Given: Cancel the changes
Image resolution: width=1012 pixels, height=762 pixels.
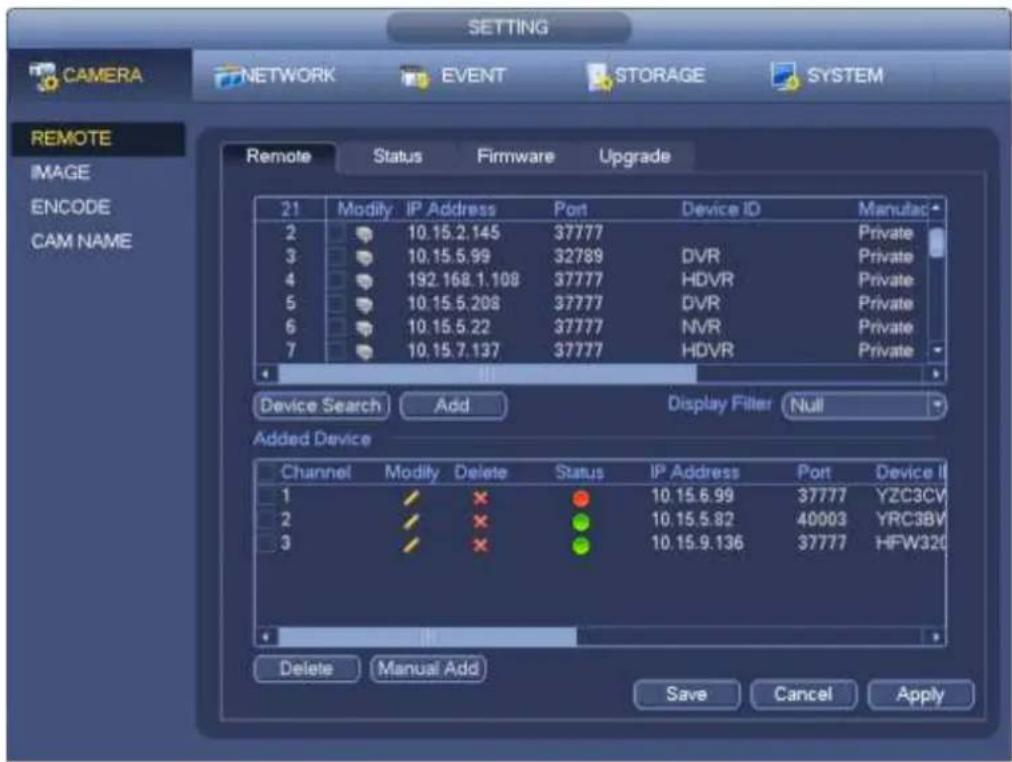Looking at the screenshot, I should (x=804, y=695).
